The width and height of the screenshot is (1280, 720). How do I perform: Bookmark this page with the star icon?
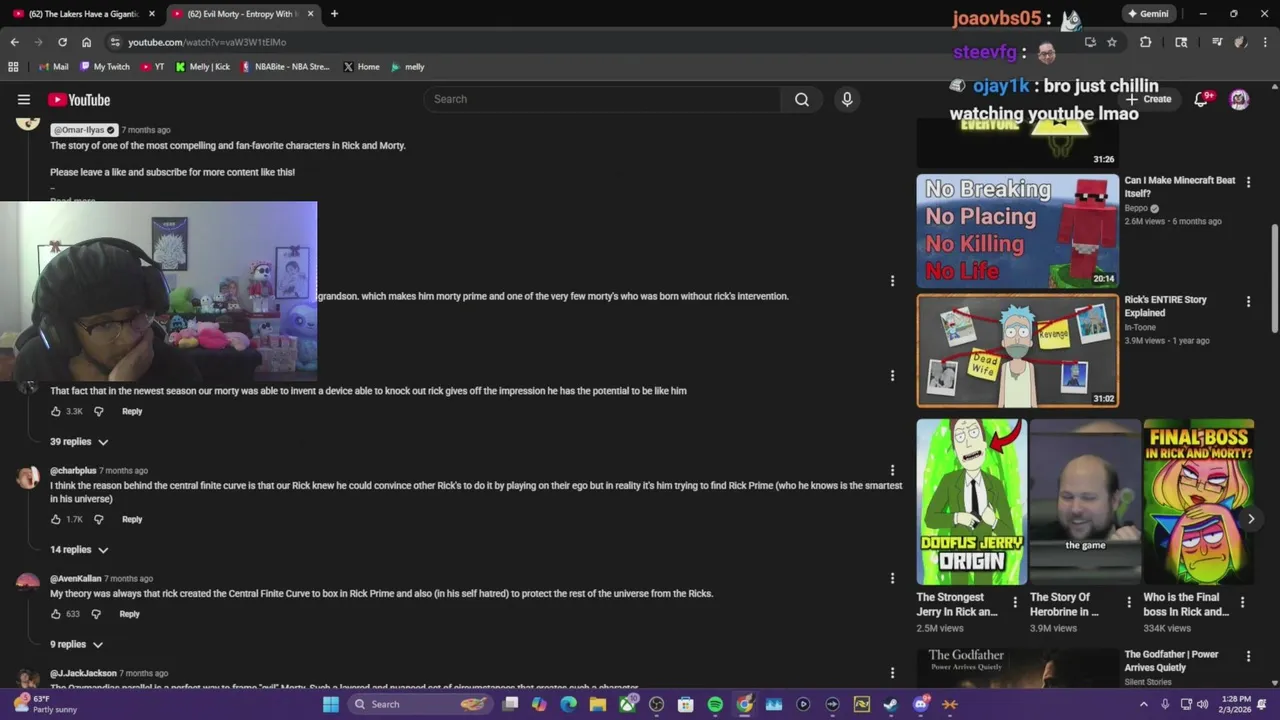coord(1112,42)
